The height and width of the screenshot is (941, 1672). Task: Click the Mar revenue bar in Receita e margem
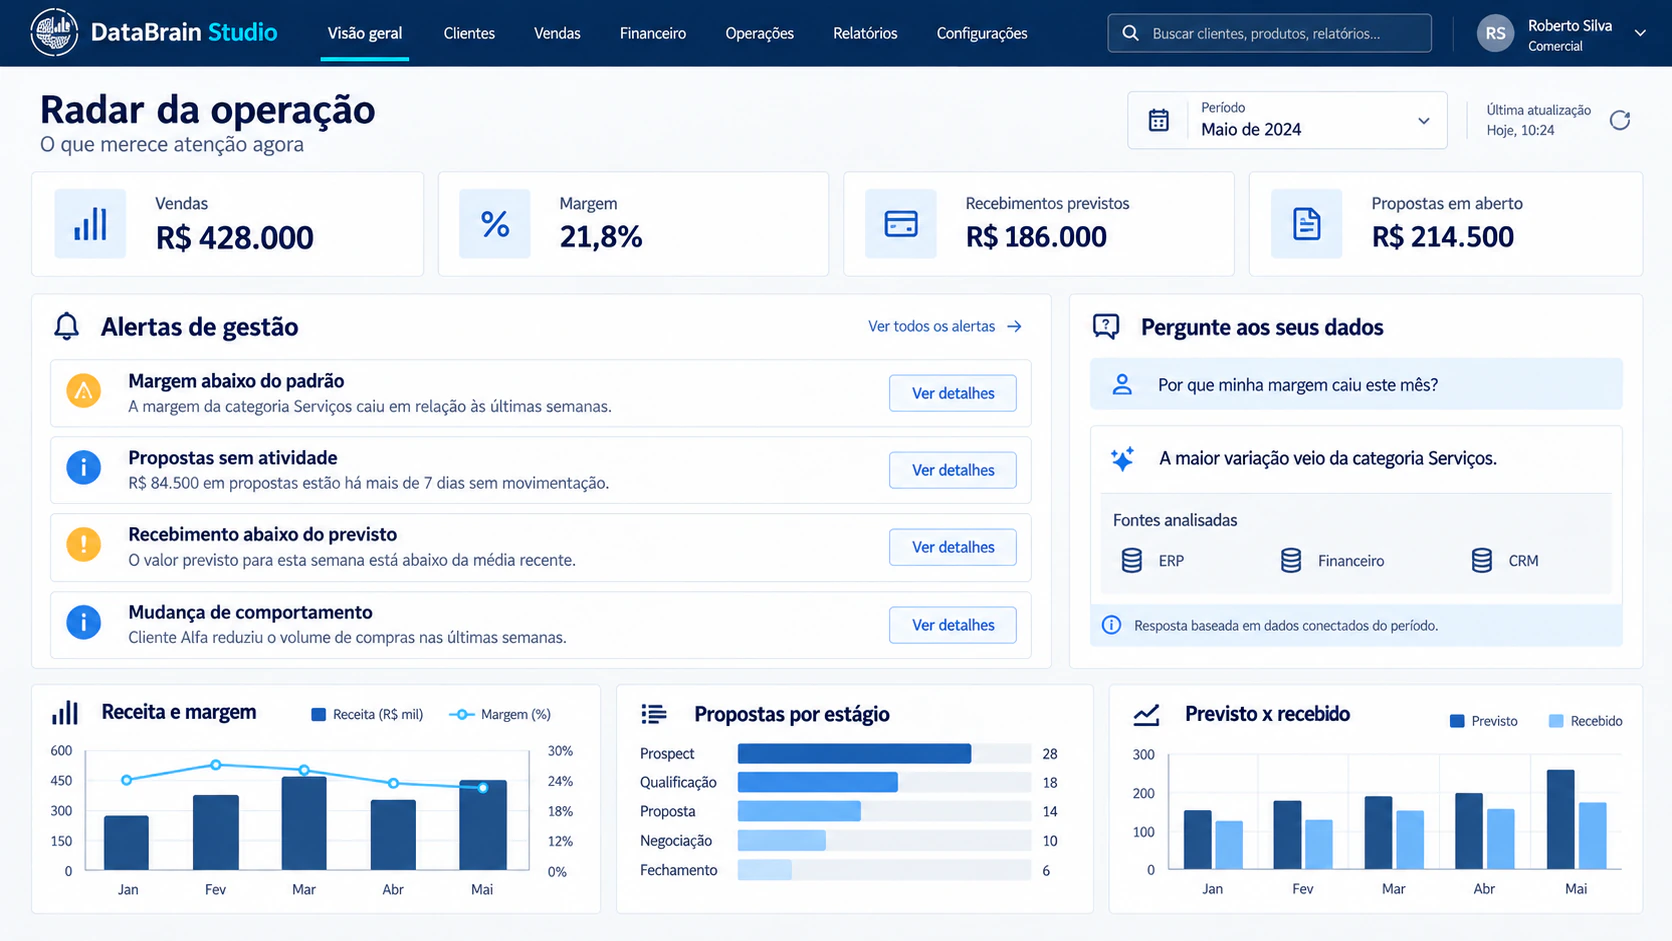click(x=304, y=823)
